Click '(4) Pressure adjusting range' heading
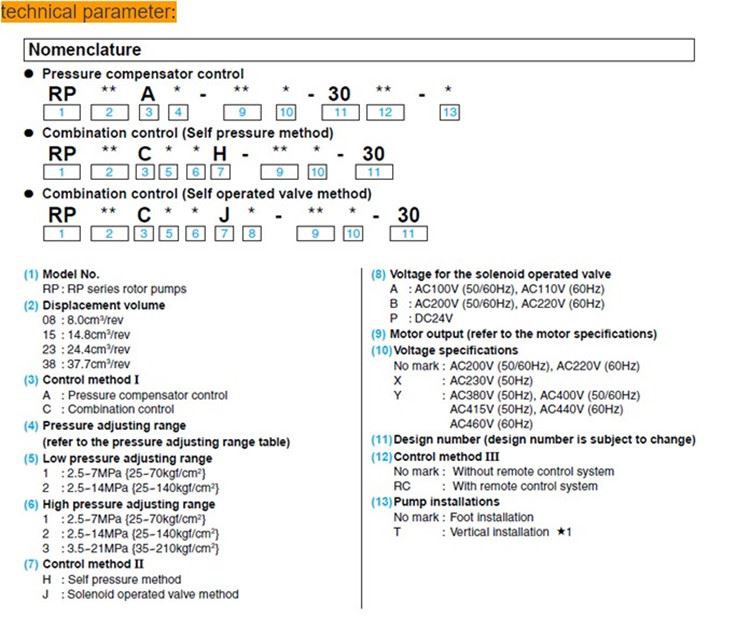The height and width of the screenshot is (617, 750). (105, 426)
